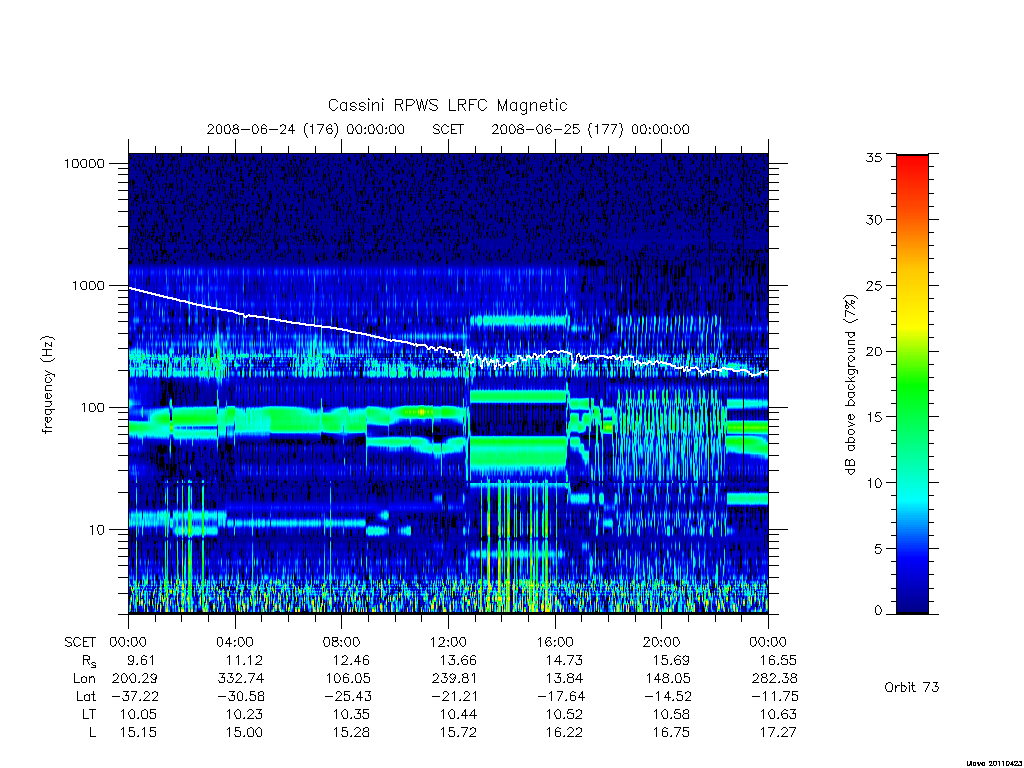Click the 04:00 time tick label
1024x768 pixels.
(235, 642)
